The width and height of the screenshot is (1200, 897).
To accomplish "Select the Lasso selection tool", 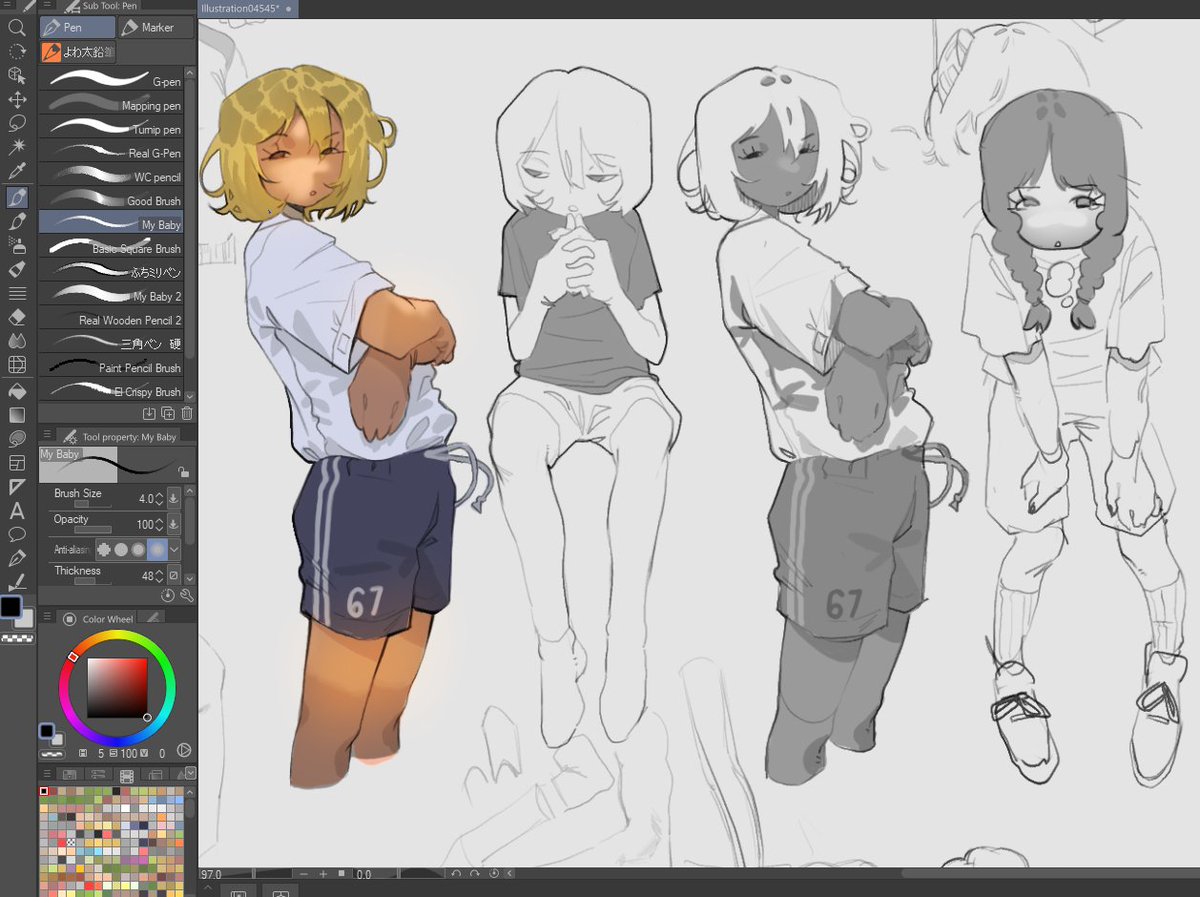I will pos(17,124).
